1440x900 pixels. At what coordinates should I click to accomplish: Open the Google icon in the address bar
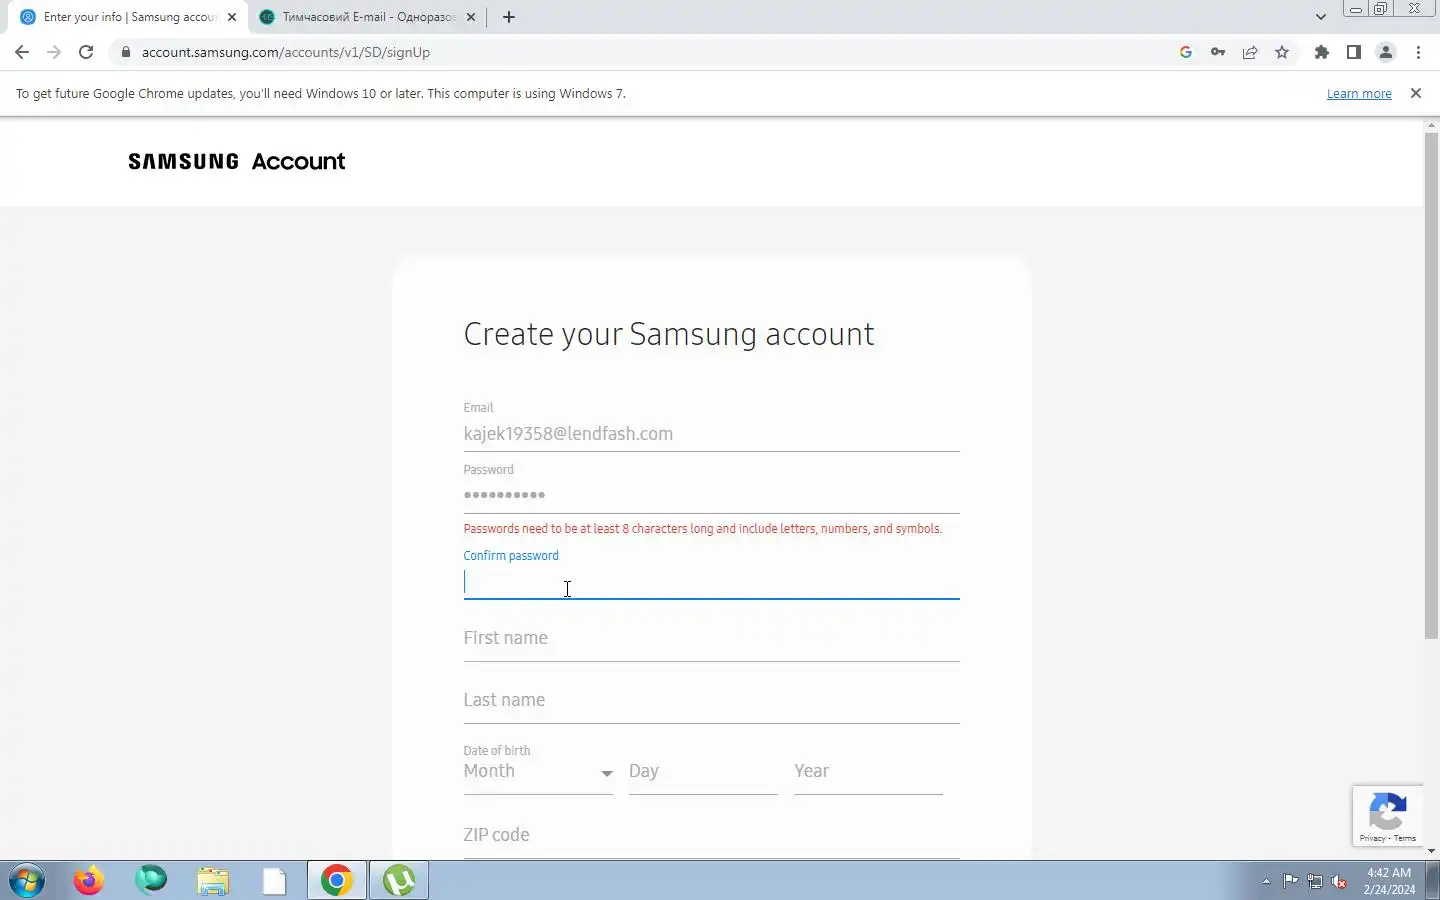[x=1186, y=52]
